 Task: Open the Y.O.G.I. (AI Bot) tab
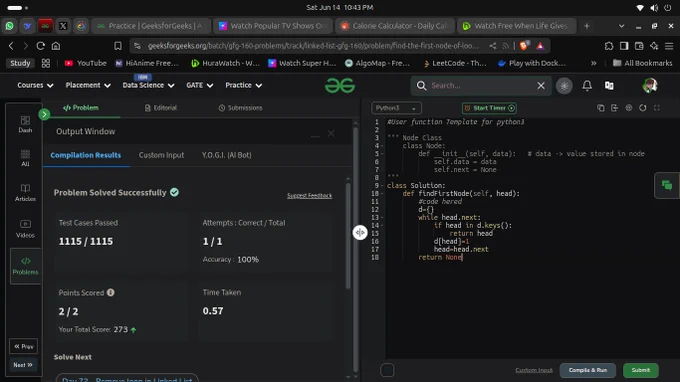coord(226,155)
